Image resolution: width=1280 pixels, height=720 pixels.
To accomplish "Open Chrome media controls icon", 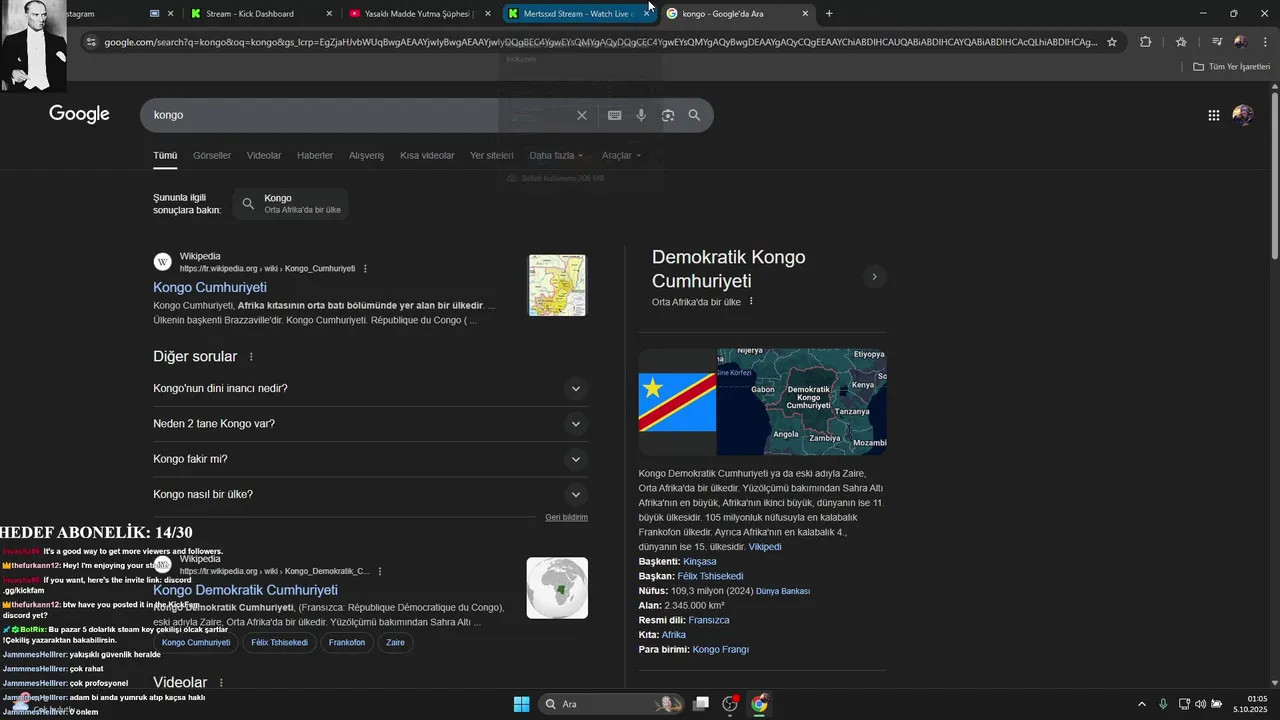I will click(x=1217, y=42).
